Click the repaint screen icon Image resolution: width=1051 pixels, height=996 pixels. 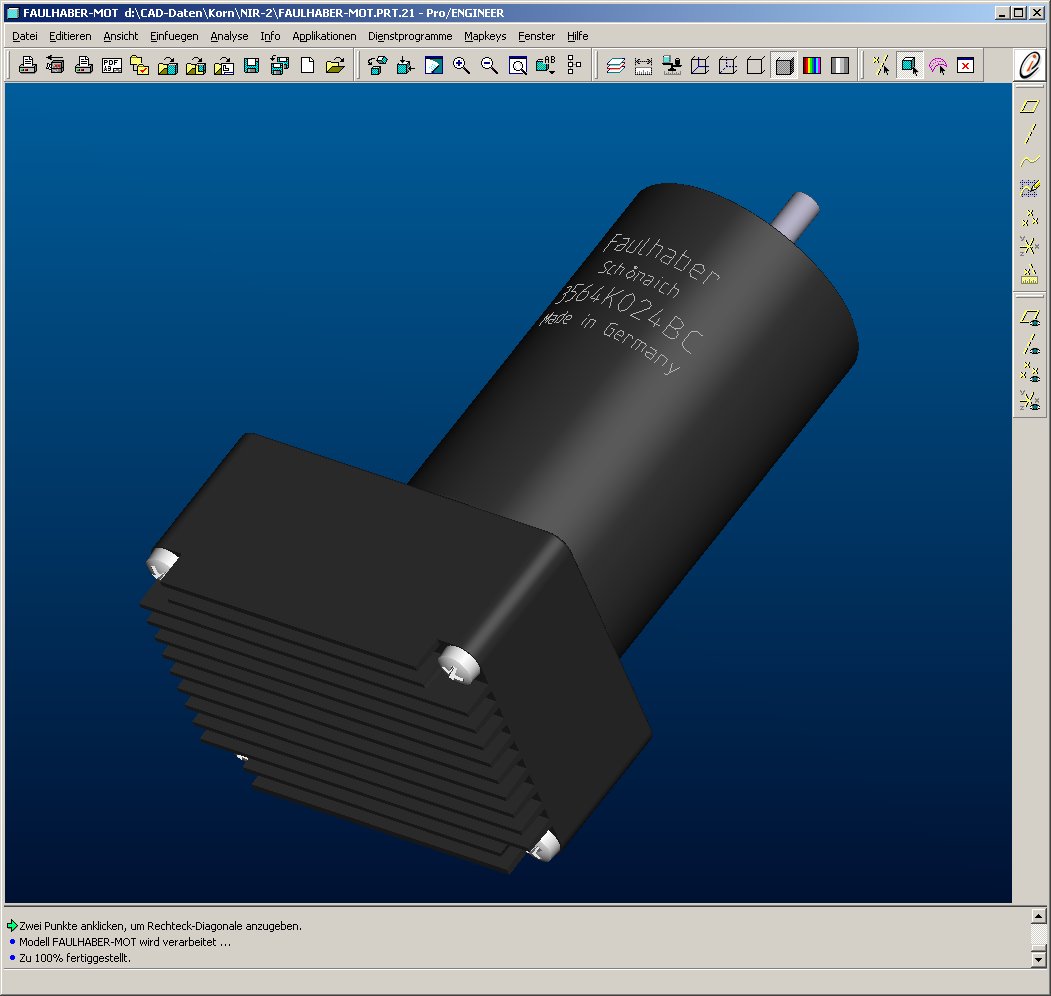click(x=434, y=65)
